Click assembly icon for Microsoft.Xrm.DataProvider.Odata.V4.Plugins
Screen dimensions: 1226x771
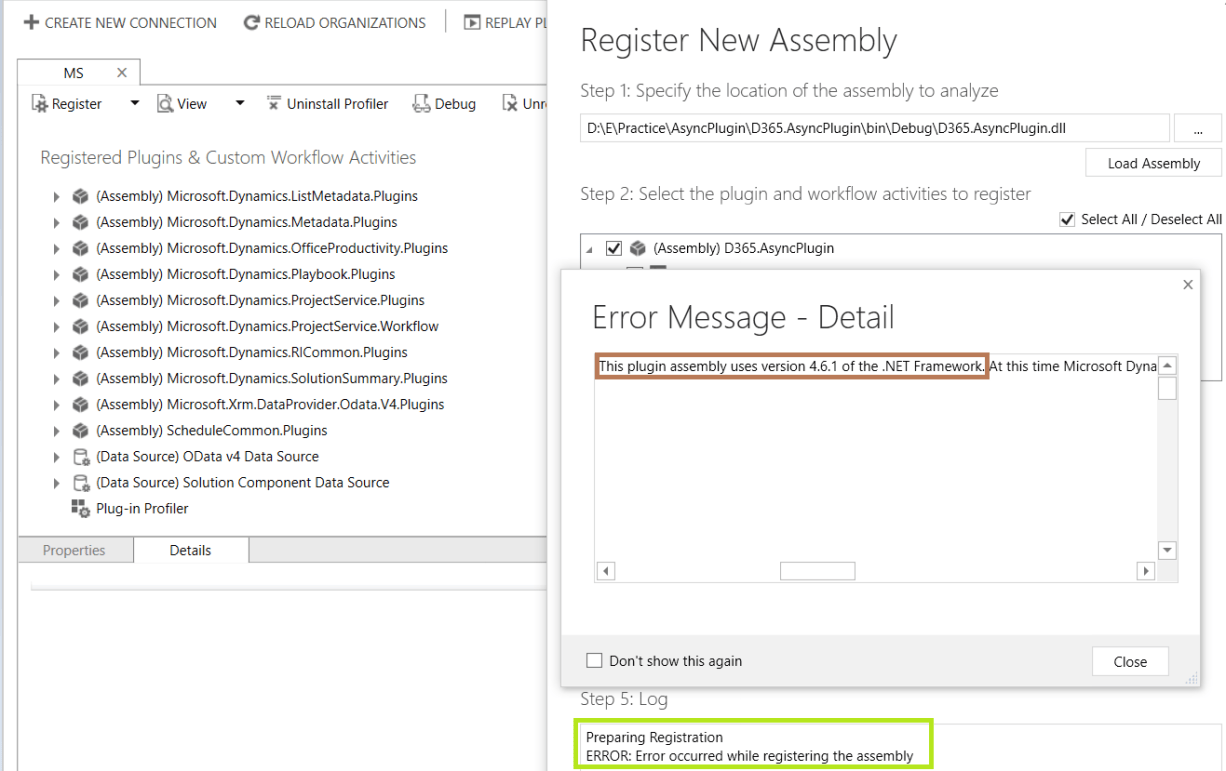81,404
